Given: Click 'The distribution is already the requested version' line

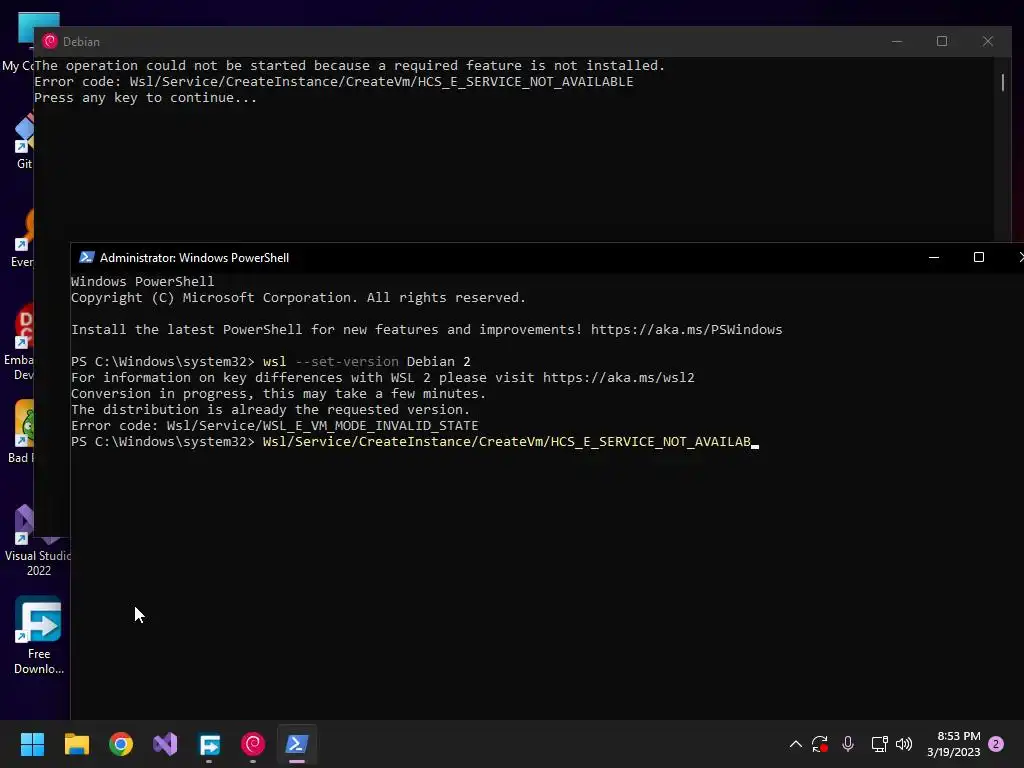Looking at the screenshot, I should point(270,410).
